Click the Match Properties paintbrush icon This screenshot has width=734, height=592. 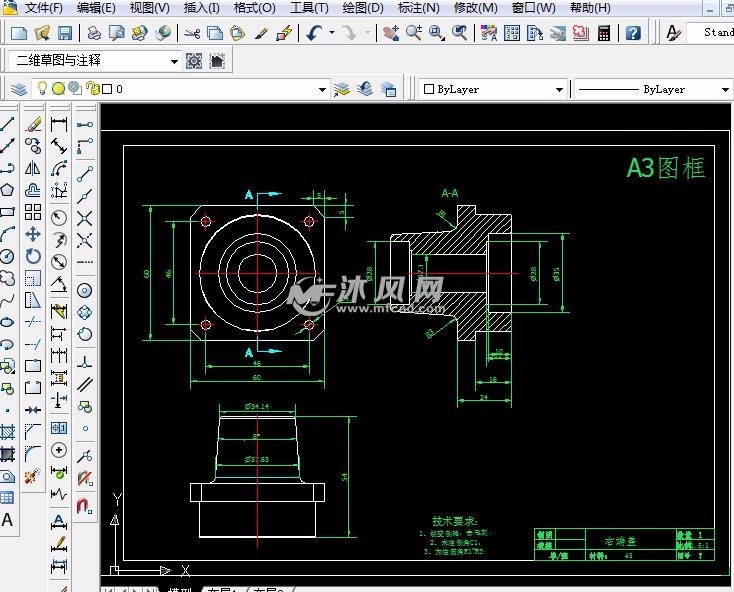click(x=261, y=33)
